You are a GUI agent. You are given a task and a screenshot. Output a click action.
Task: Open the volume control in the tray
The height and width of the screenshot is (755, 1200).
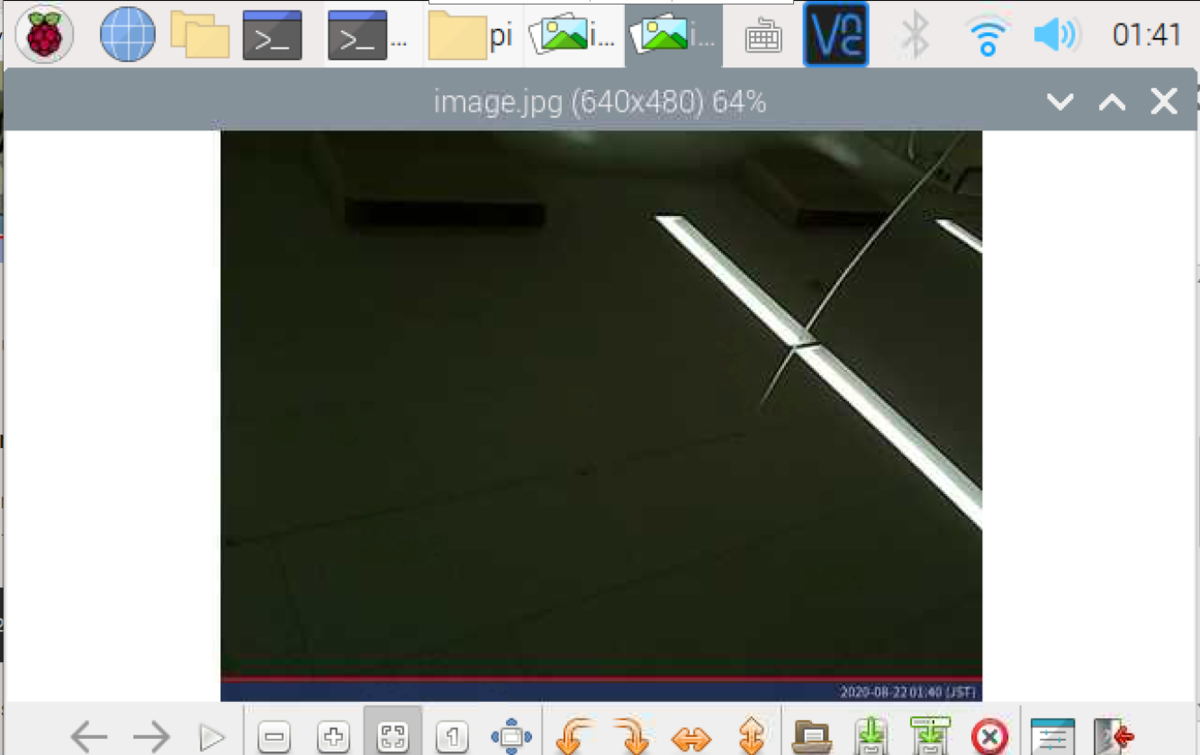1056,33
